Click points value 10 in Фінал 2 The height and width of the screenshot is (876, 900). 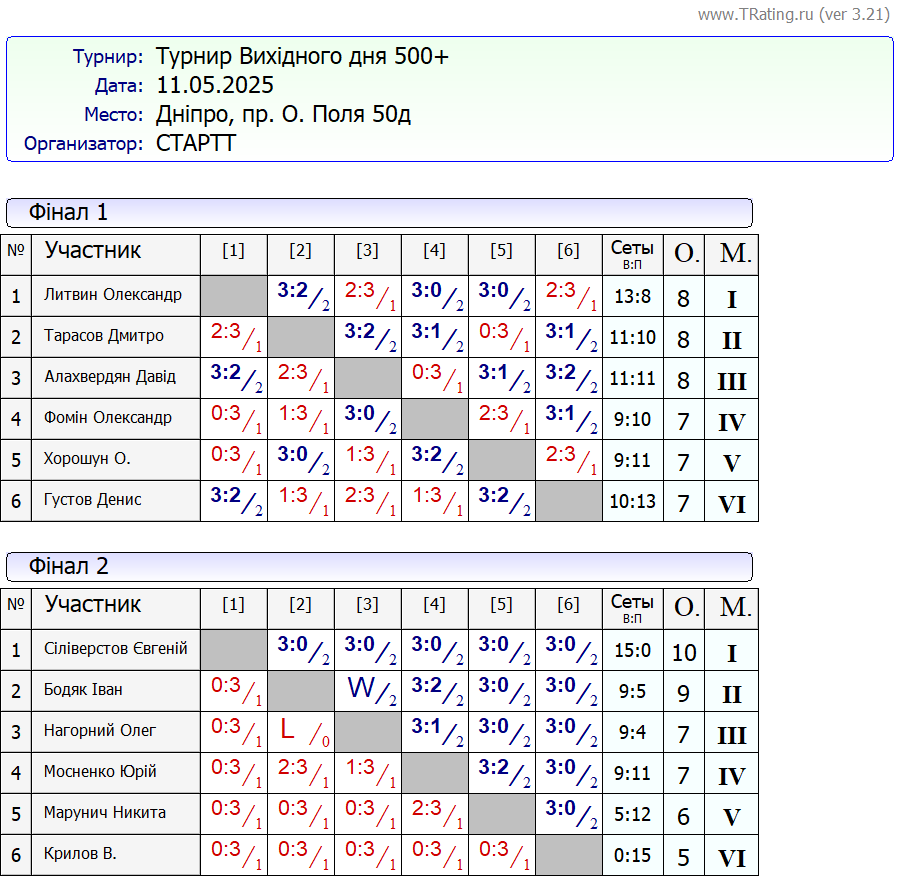683,653
